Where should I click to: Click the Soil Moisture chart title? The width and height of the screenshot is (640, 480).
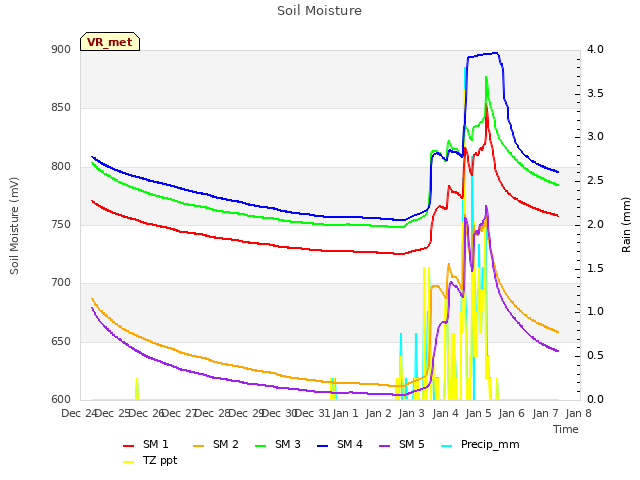320,11
